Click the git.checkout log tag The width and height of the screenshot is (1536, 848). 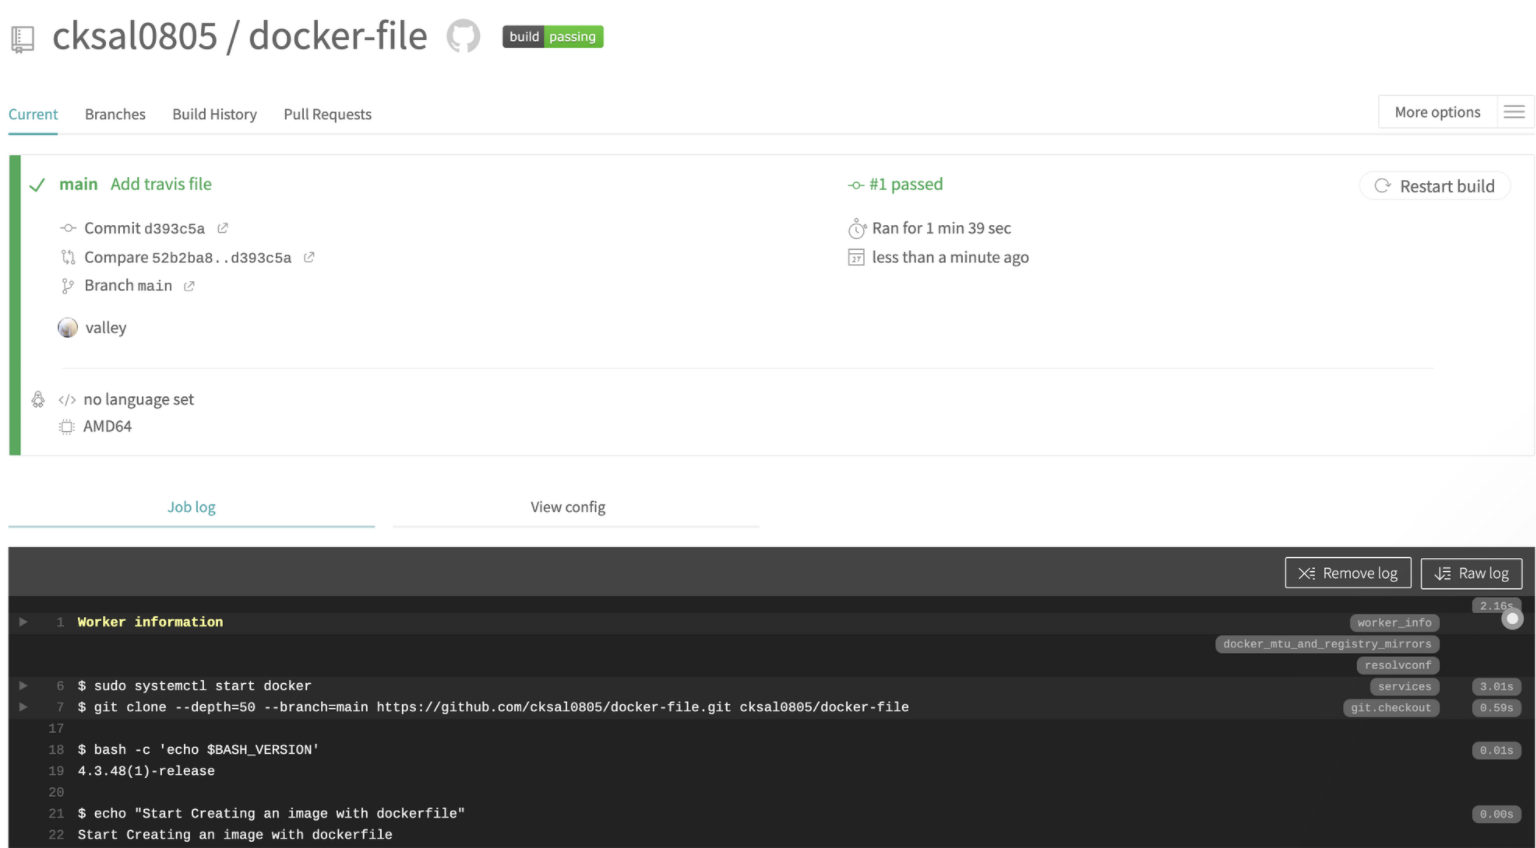(x=1391, y=708)
